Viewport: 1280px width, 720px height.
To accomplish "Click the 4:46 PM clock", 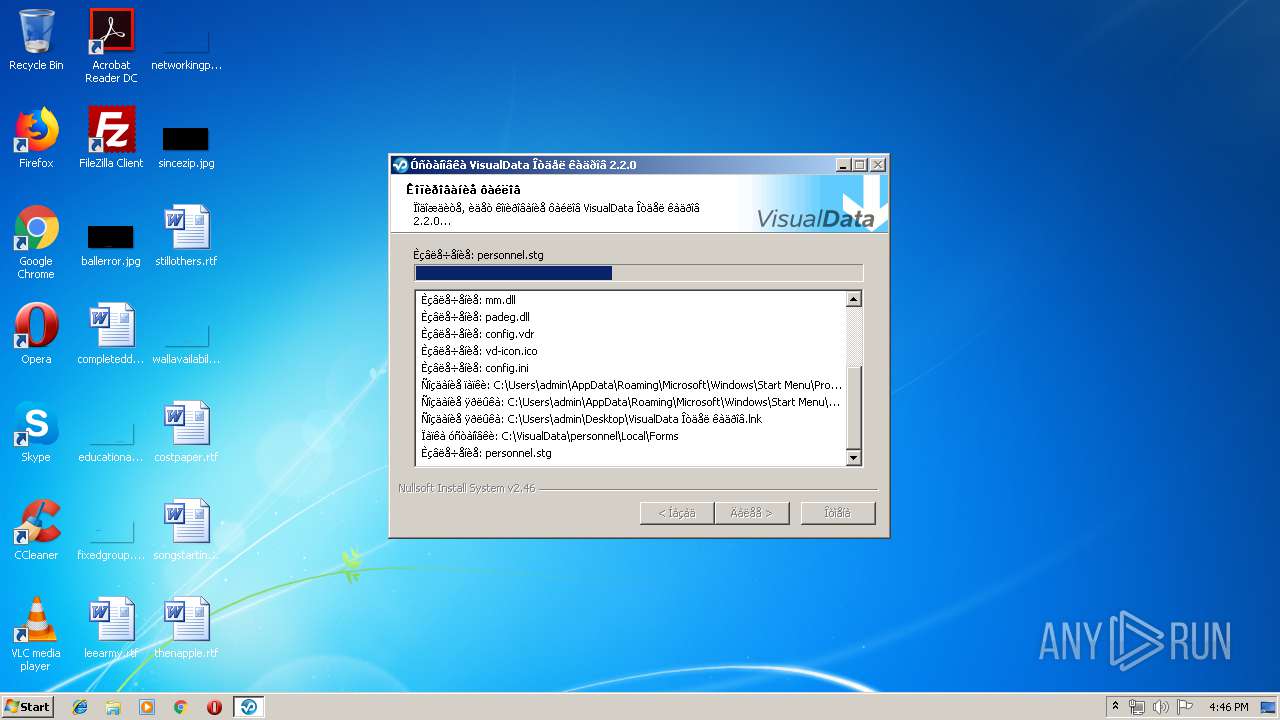I will [x=1228, y=707].
